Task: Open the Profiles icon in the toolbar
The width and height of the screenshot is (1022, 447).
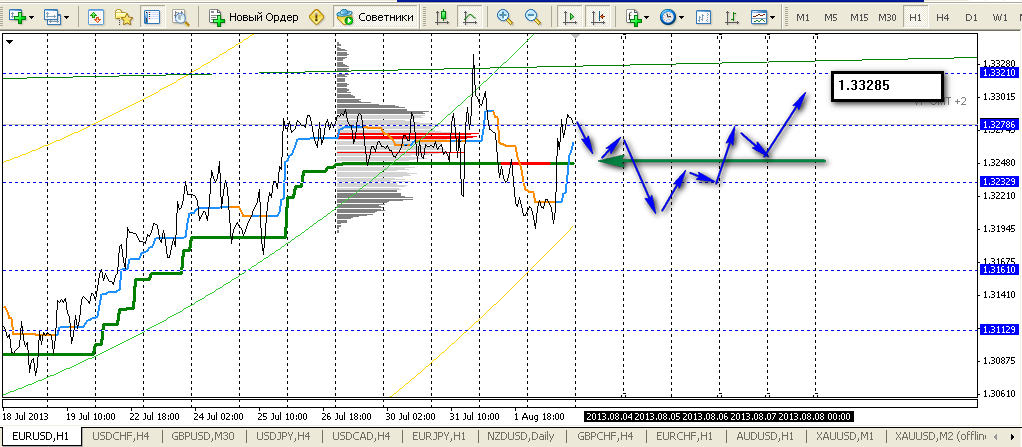Action: tap(51, 17)
